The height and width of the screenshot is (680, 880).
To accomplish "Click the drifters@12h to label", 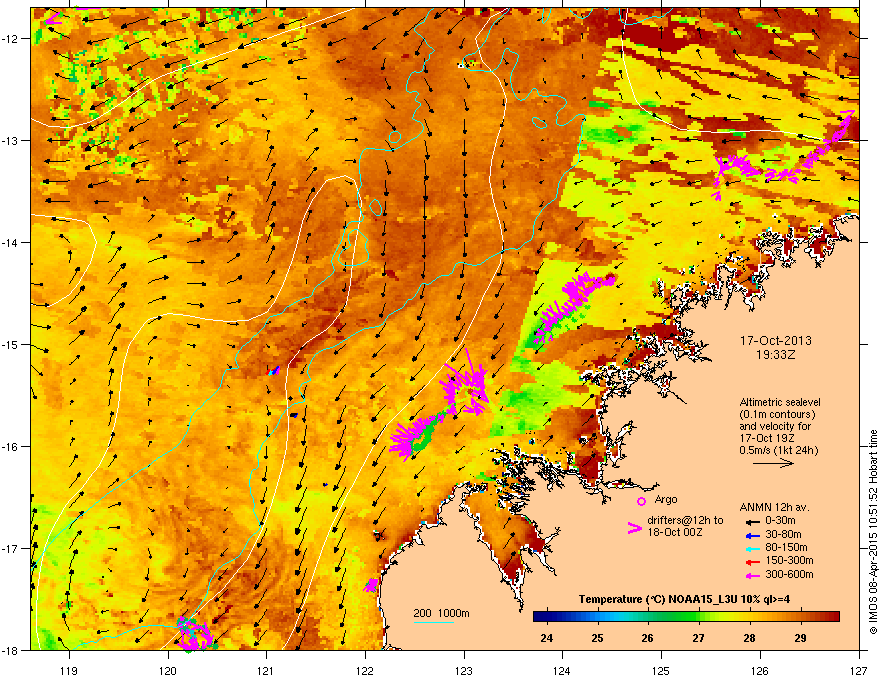I will point(685,520).
